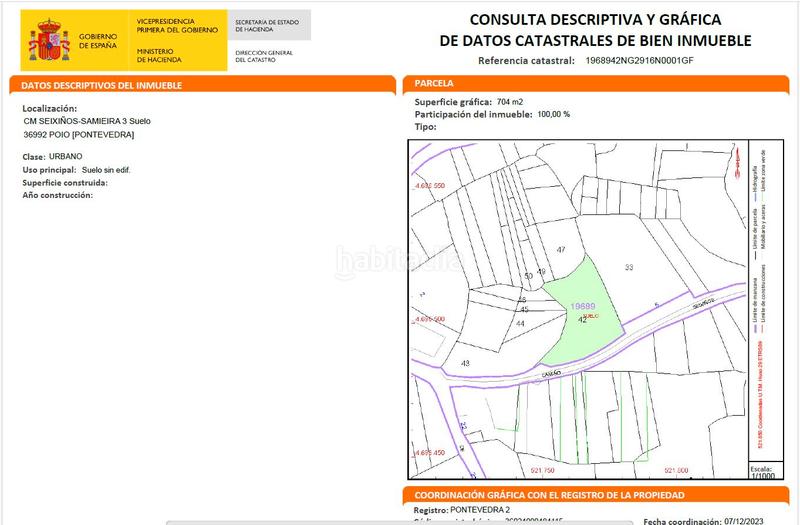Click the CM Seixiños-Samieira 3 address

(x=87, y=121)
